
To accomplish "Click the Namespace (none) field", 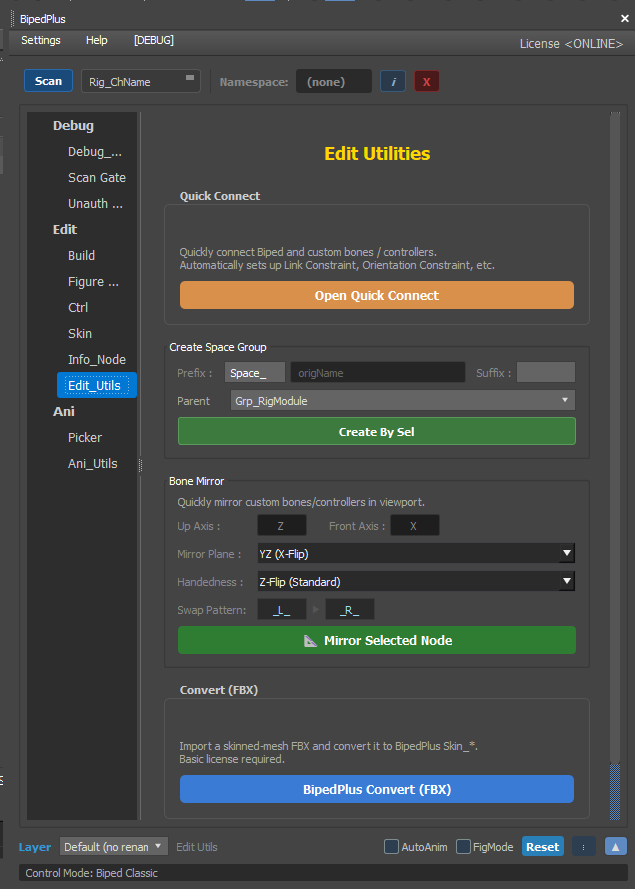I will 334,82.
